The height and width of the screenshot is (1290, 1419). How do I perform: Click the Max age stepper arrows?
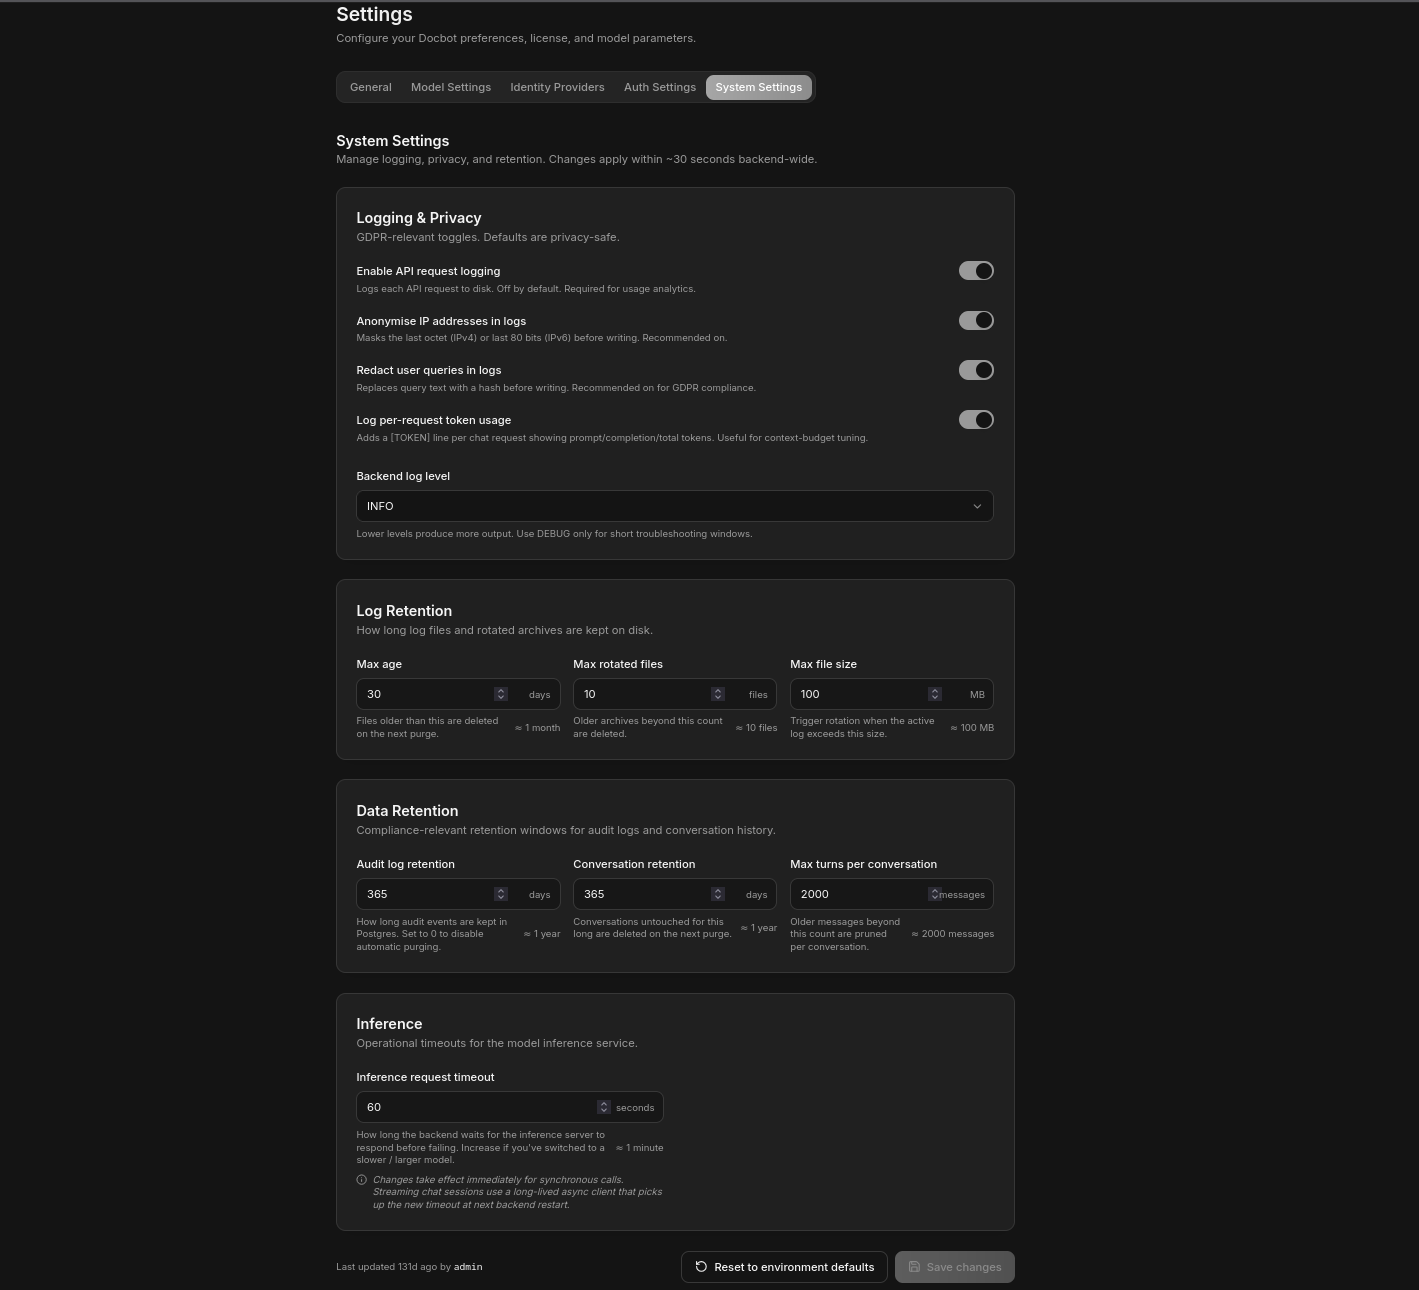(x=501, y=694)
